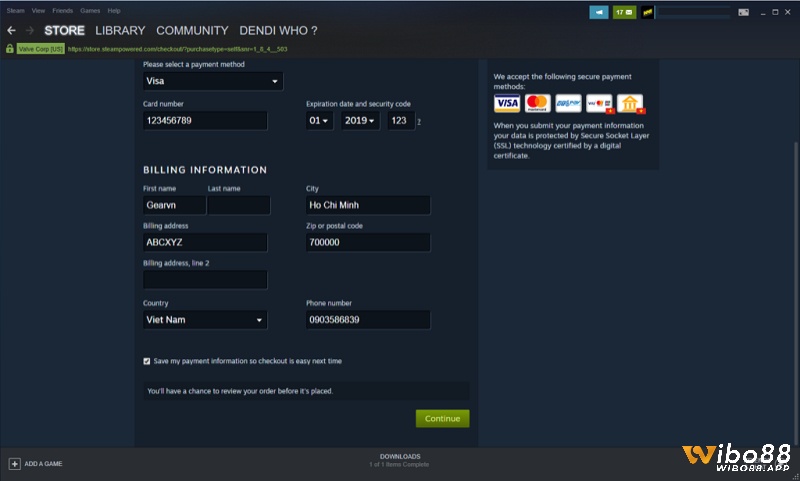Viewport: 800px width, 481px height.
Task: Click the window resize grip in corner
Action: (796, 477)
